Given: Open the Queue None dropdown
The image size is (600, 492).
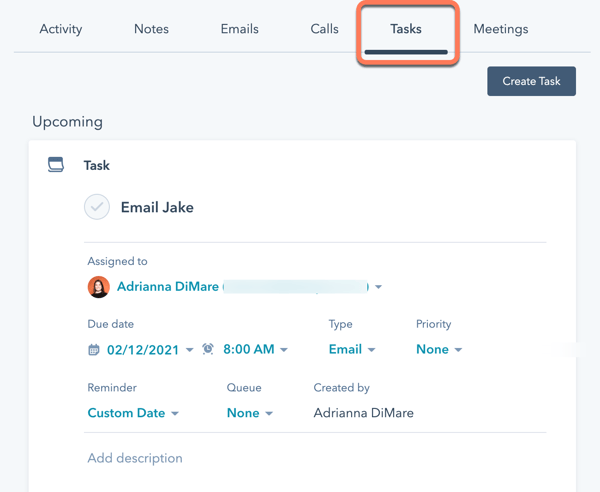Looking at the screenshot, I should click(x=250, y=413).
